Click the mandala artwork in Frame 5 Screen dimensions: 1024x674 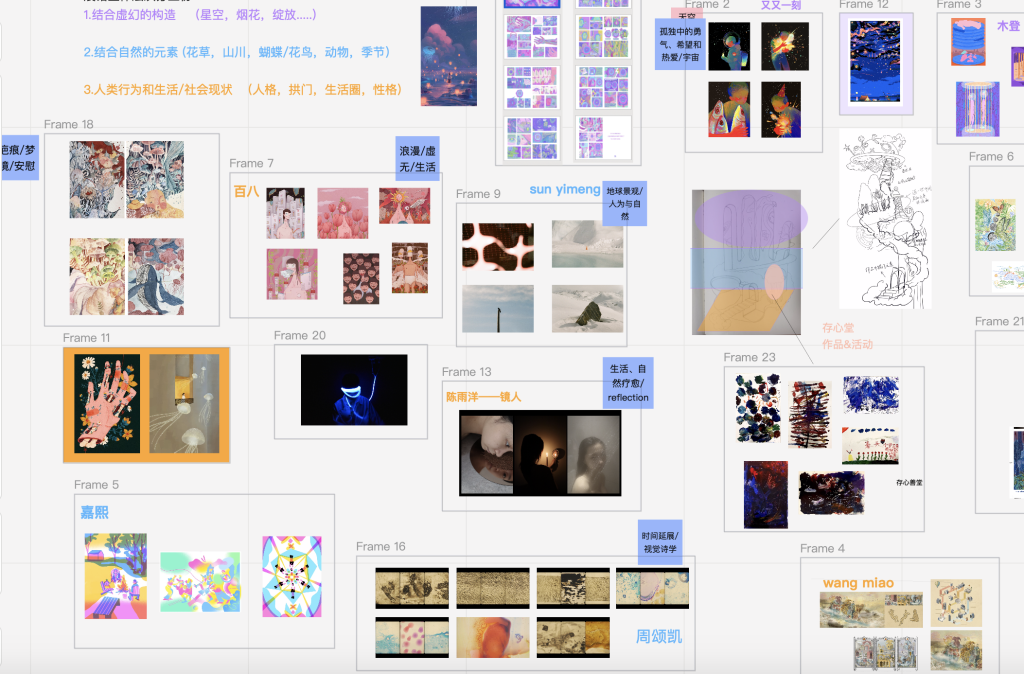coord(292,575)
